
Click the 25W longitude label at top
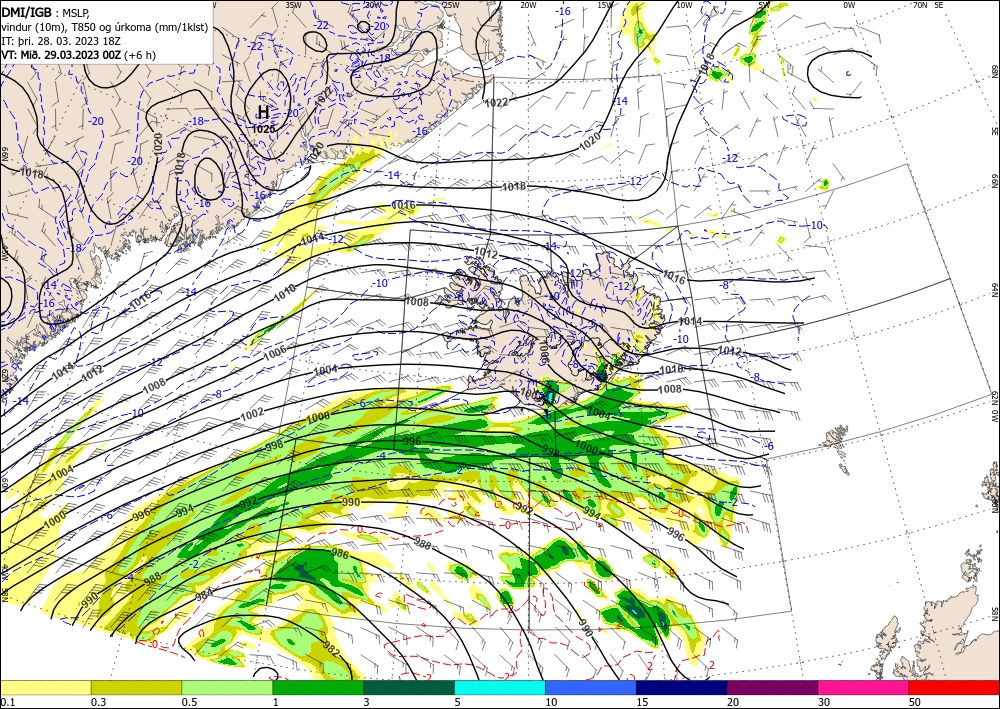(x=451, y=5)
